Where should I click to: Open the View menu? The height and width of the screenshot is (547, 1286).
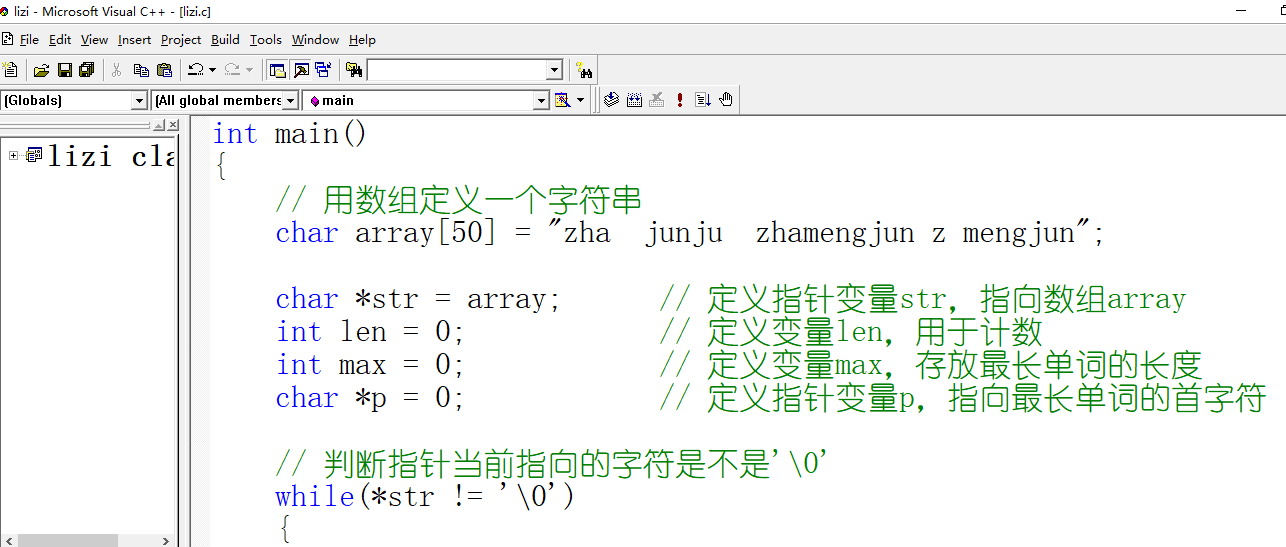94,40
